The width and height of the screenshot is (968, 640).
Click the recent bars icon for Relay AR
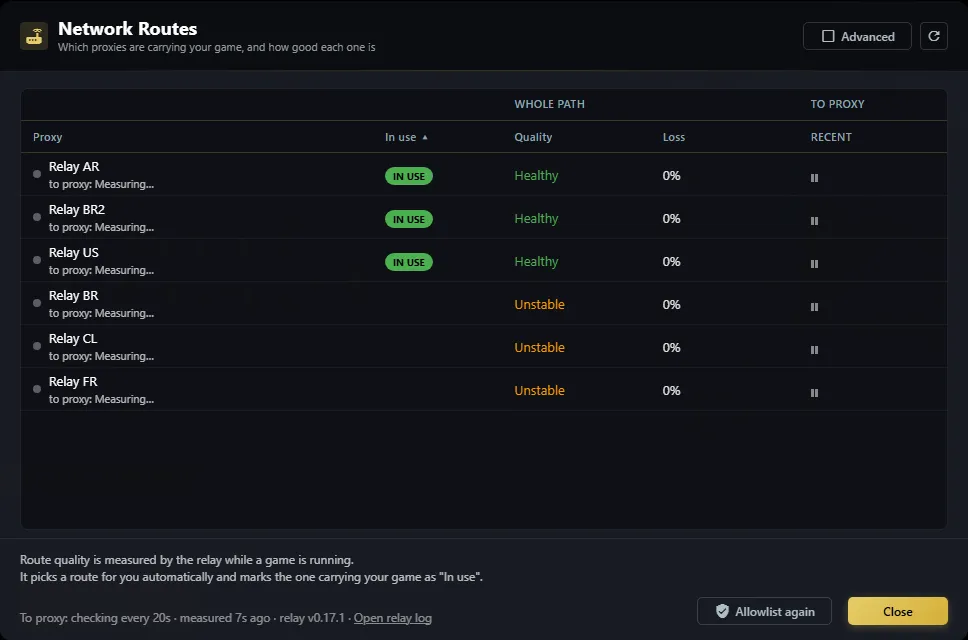[814, 178]
